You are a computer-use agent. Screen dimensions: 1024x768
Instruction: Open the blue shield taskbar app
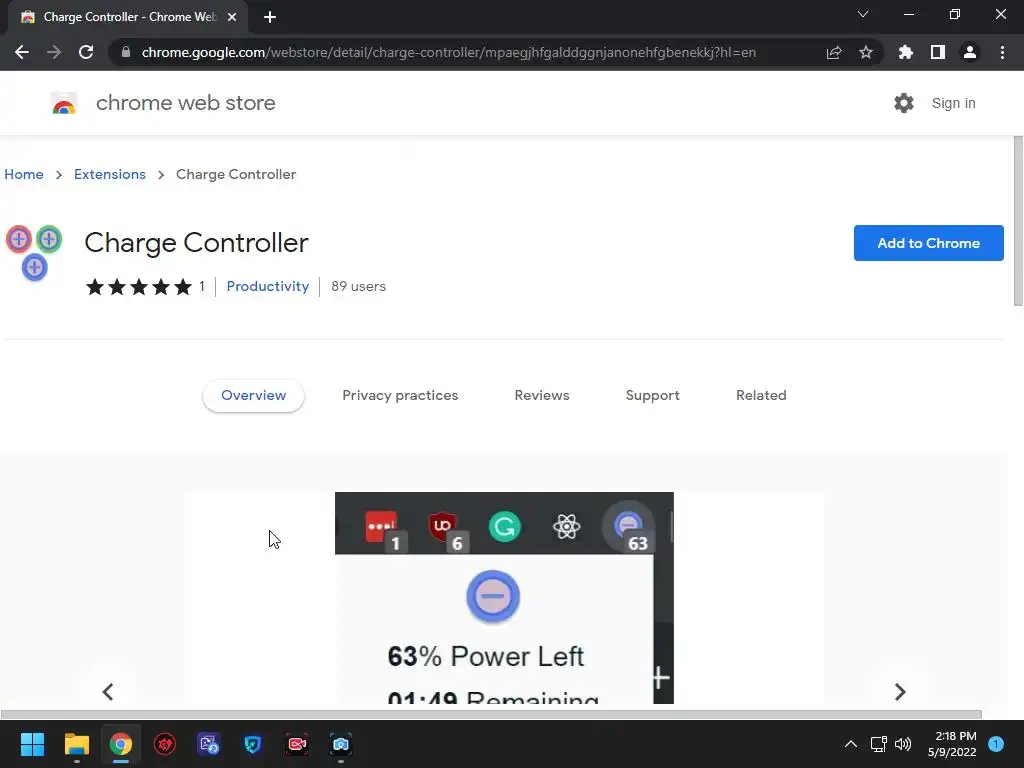[253, 744]
